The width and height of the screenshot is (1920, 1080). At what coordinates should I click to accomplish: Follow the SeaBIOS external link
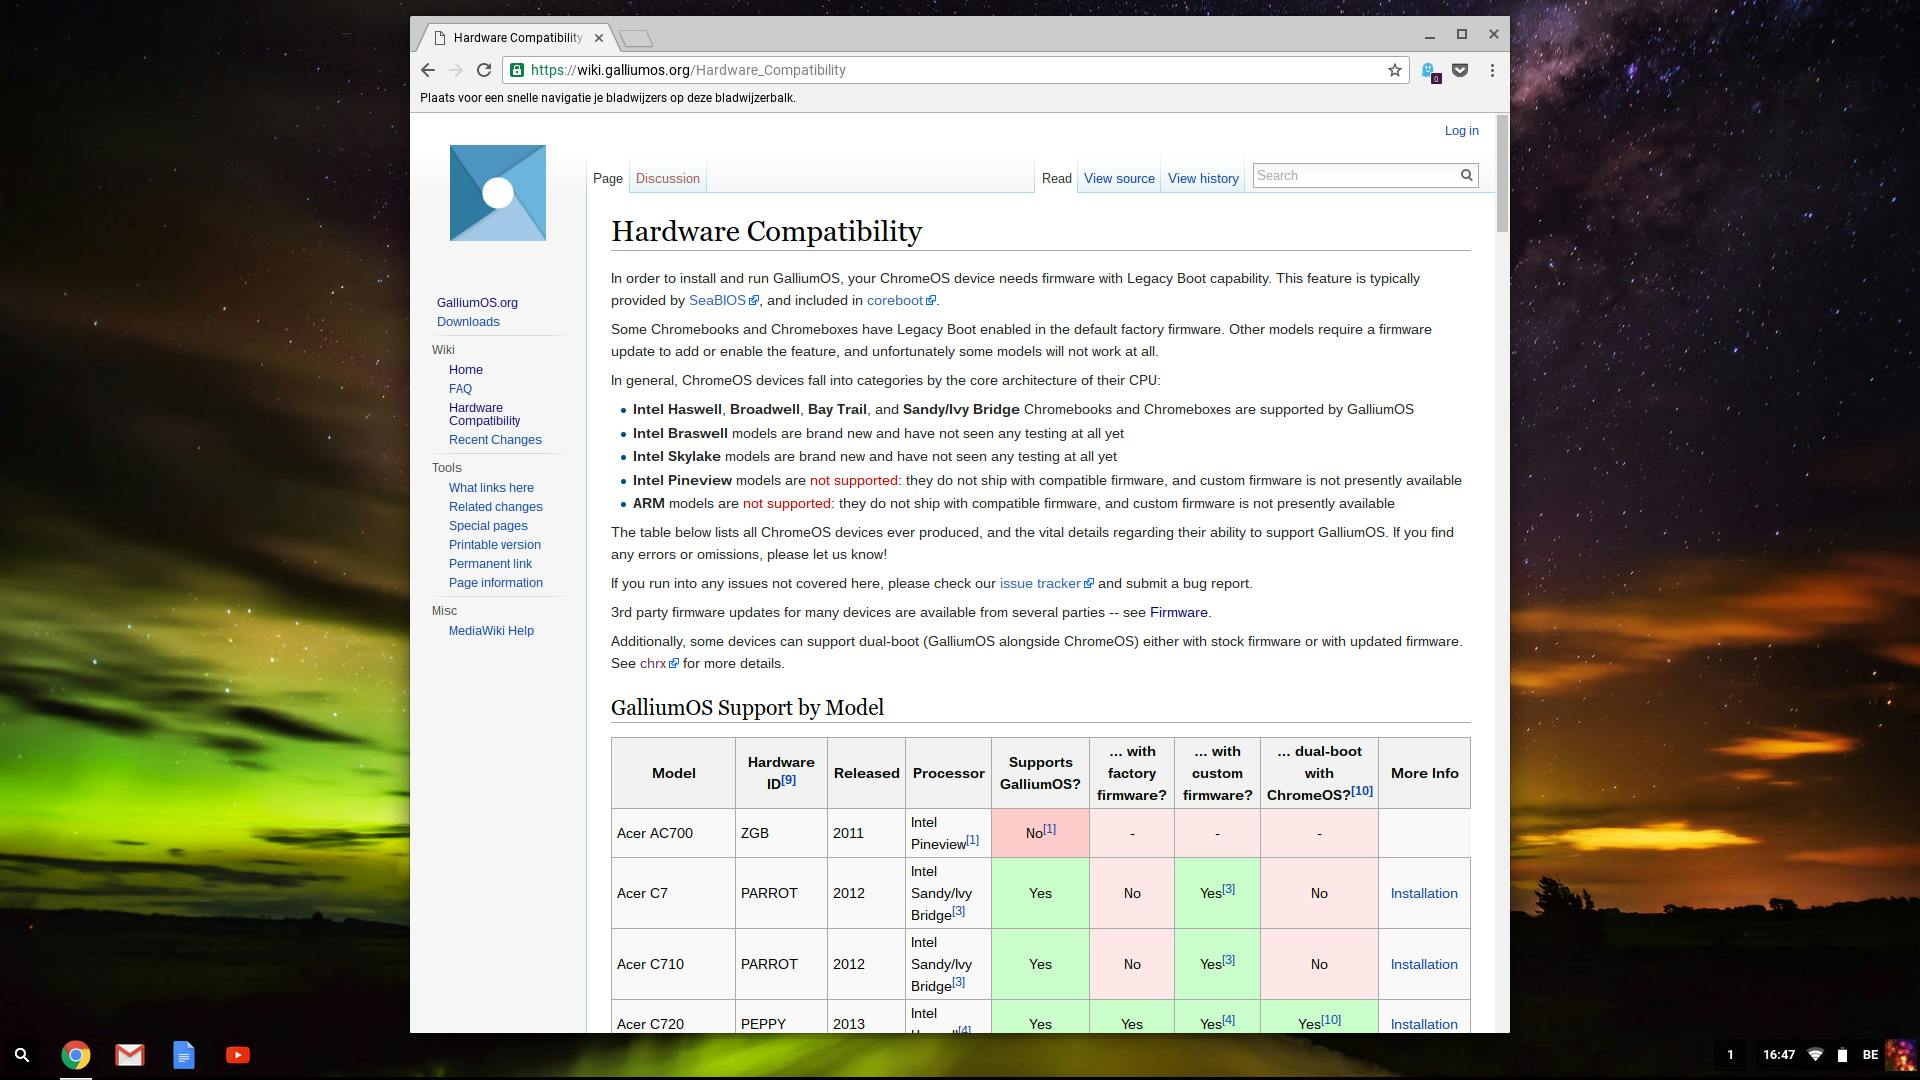(x=717, y=300)
